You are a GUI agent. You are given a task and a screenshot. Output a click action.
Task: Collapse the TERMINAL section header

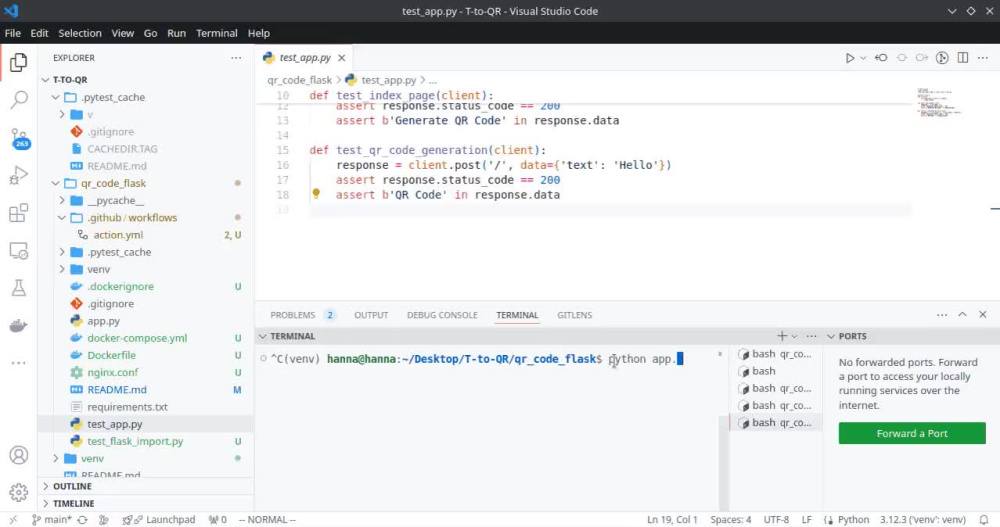point(263,336)
